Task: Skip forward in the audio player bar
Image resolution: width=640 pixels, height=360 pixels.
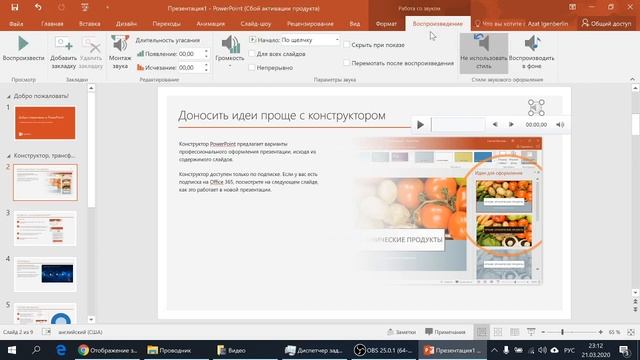Action: click(511, 124)
